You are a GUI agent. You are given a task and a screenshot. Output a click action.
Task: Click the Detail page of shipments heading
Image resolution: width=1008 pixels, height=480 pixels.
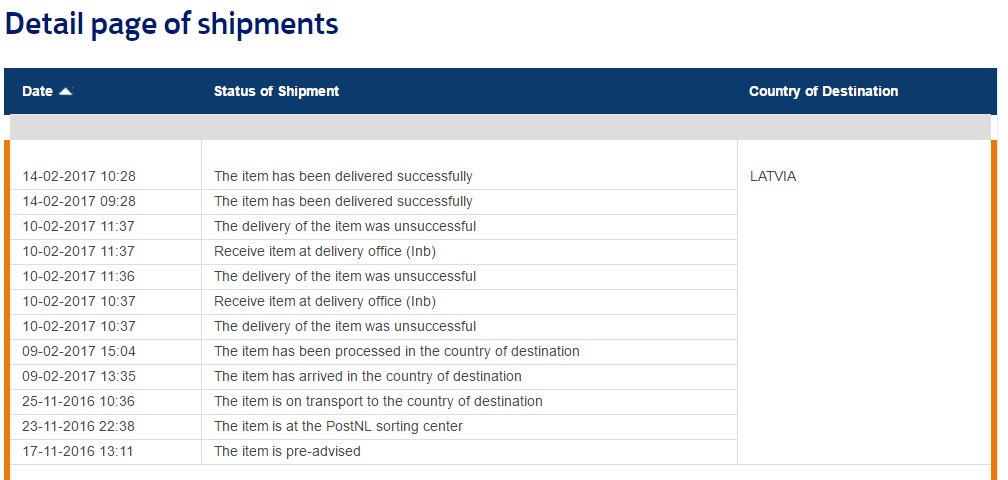coord(172,24)
